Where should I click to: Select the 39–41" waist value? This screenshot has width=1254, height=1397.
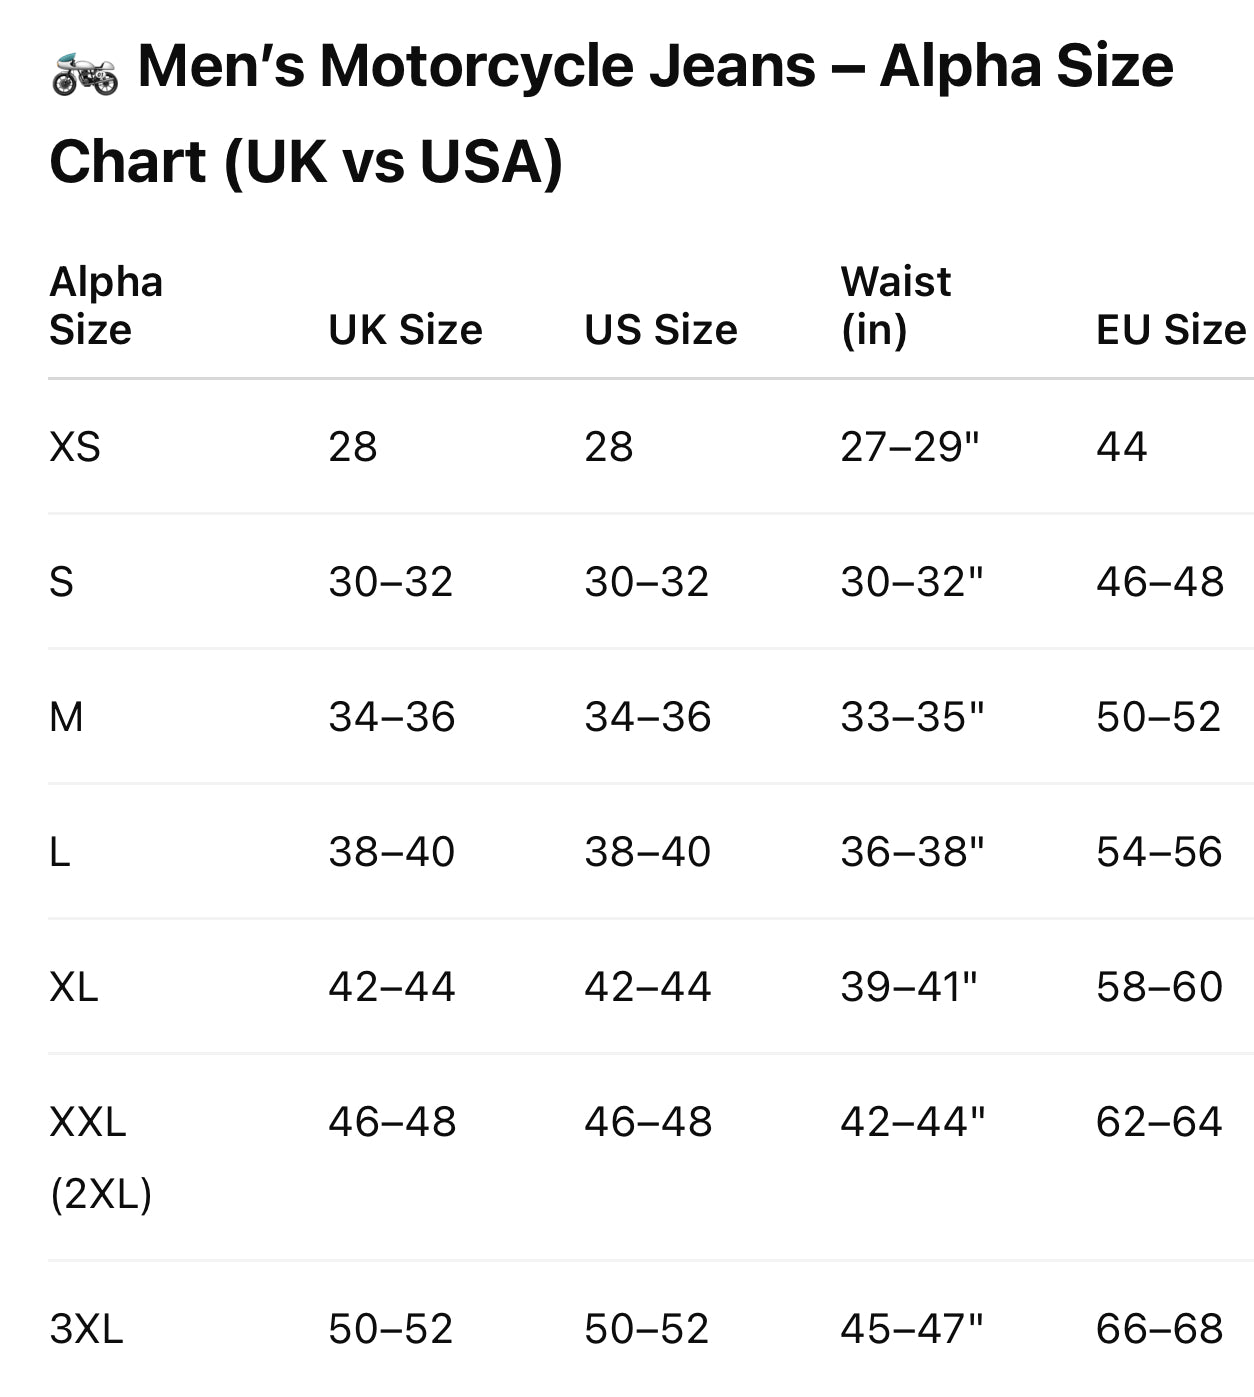tap(908, 987)
